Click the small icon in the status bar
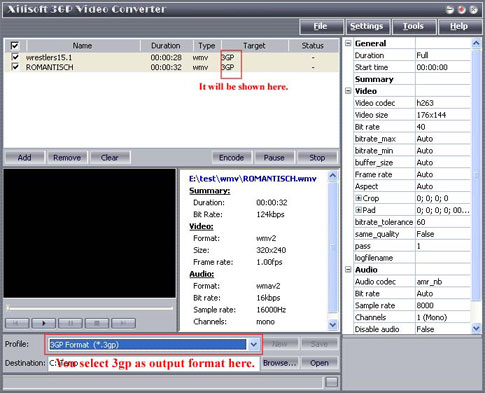This screenshot has height=393, width=485. (x=331, y=382)
